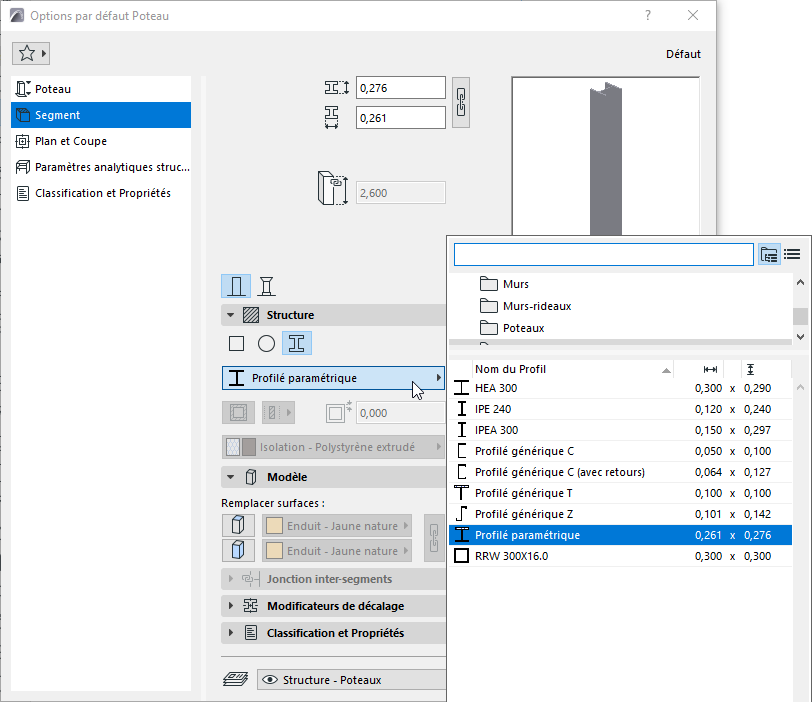Open the second Enduit - Jaune nature surface
812x702 pixels.
[337, 551]
